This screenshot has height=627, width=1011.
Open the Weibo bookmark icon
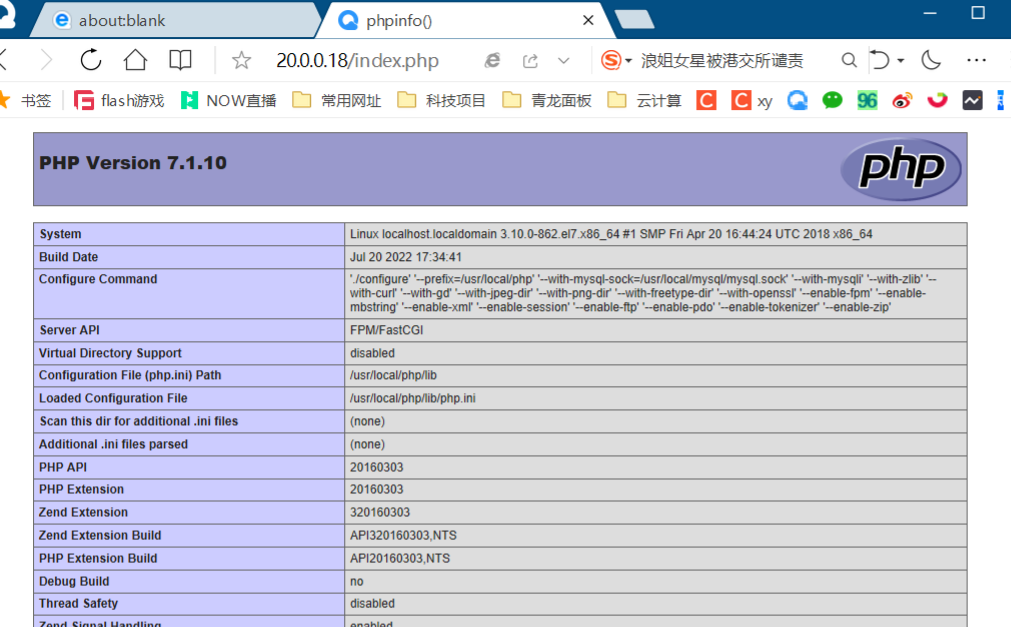click(902, 100)
